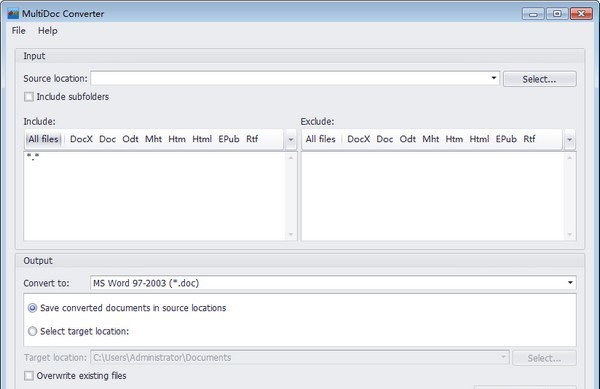Click the Include list scrollbar down arrow
Screen dimensions: 600x389
291,234
